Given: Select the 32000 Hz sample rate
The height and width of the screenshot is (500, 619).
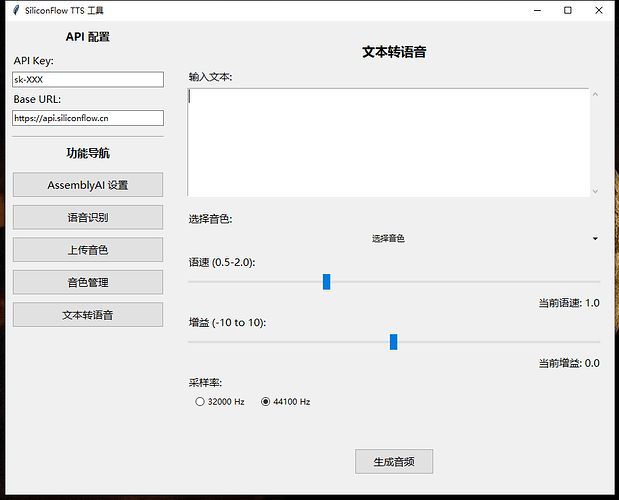Looking at the screenshot, I should [220, 402].
